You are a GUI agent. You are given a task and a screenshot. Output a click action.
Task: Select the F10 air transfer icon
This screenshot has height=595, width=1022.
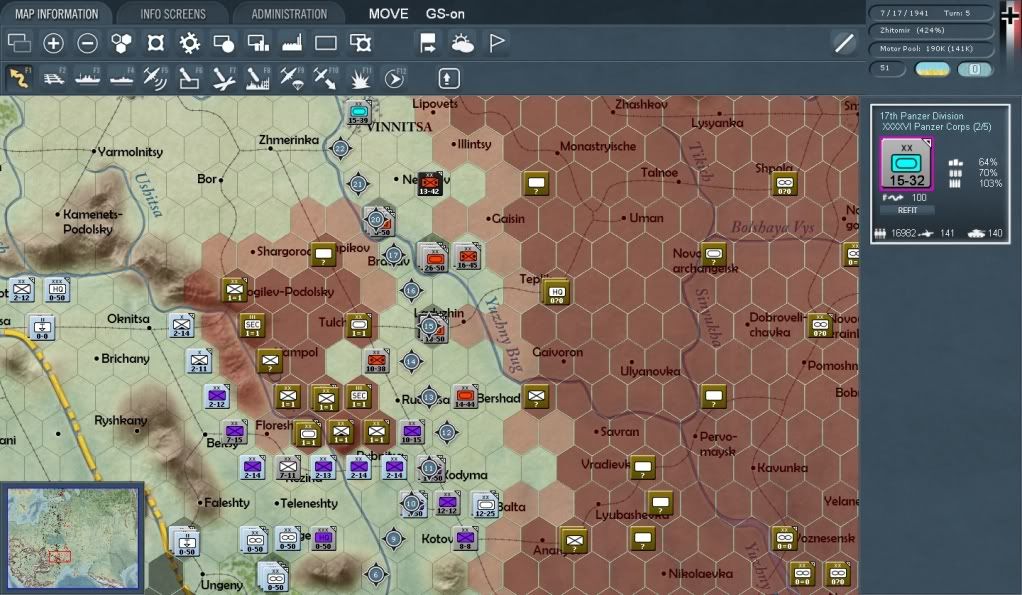(325, 79)
